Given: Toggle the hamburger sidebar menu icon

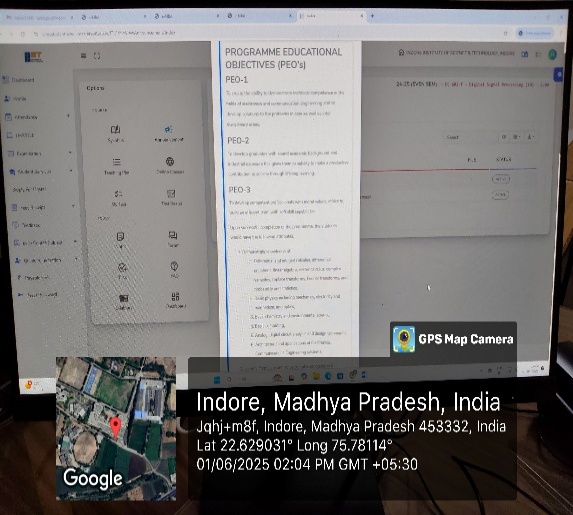Looking at the screenshot, I should 84,56.
